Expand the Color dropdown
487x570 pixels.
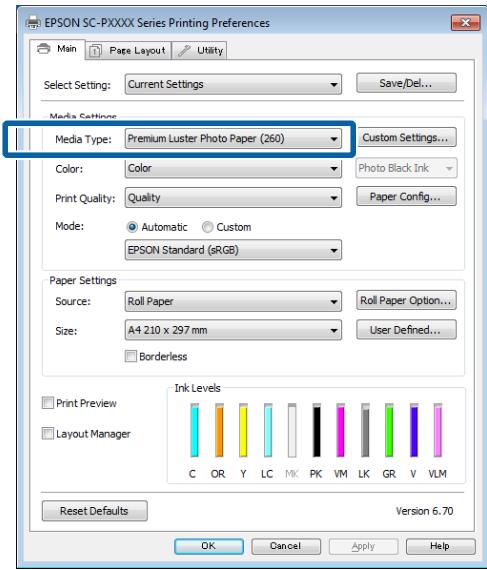click(x=233, y=168)
